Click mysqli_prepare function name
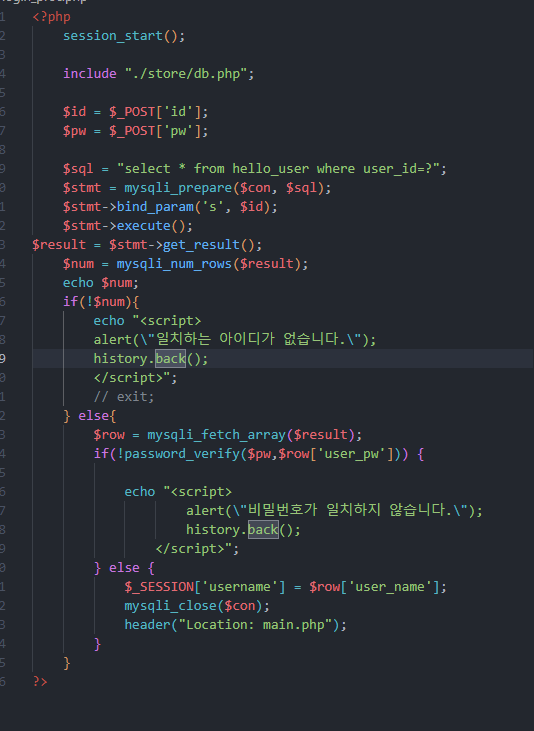This screenshot has width=534, height=731. (178, 188)
